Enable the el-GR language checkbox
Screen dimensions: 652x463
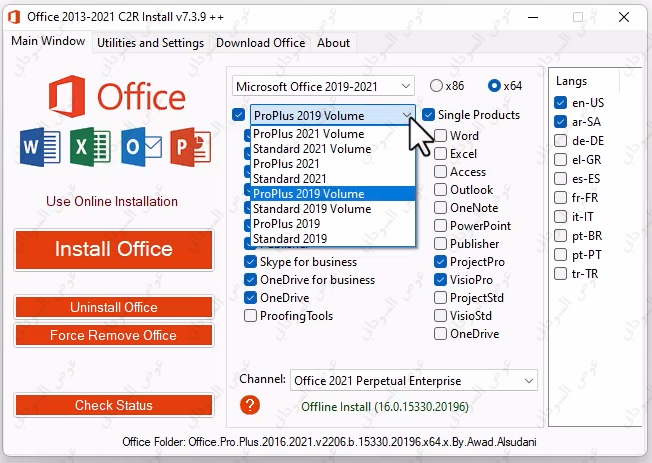tap(561, 159)
